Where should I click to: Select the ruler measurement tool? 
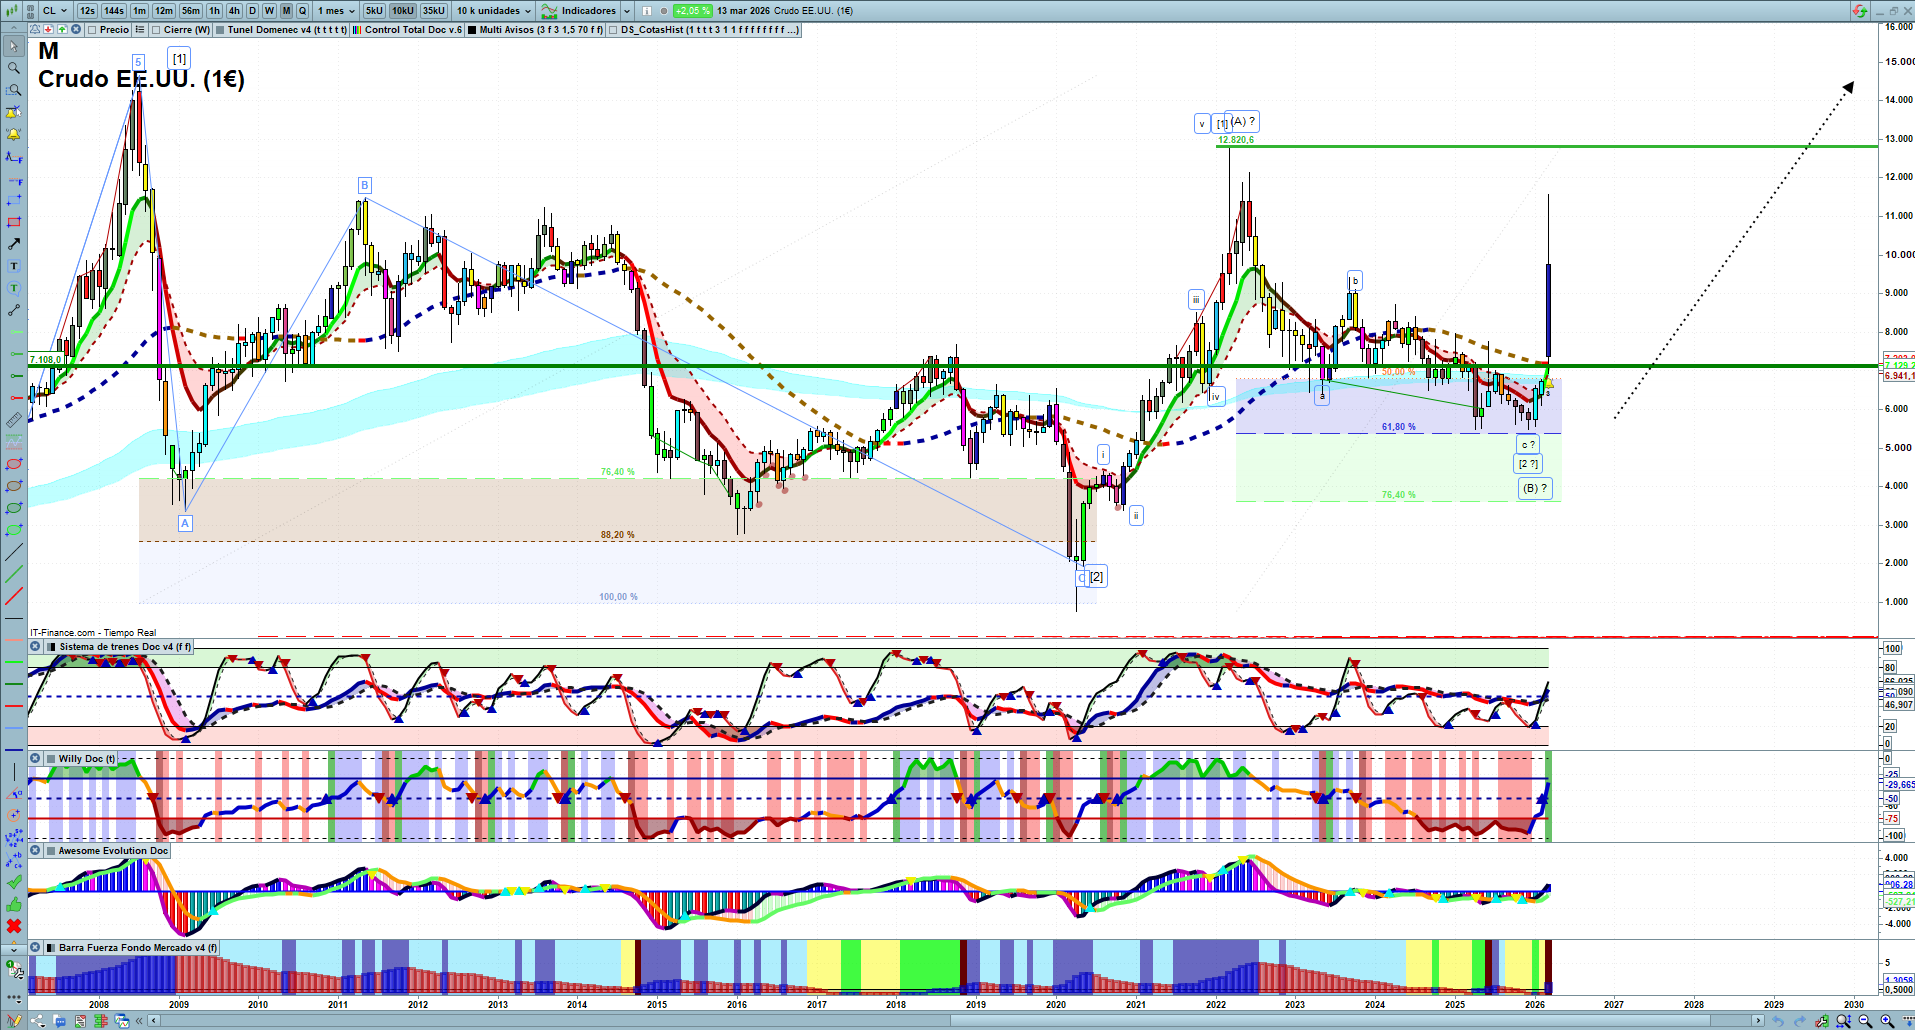(x=14, y=420)
